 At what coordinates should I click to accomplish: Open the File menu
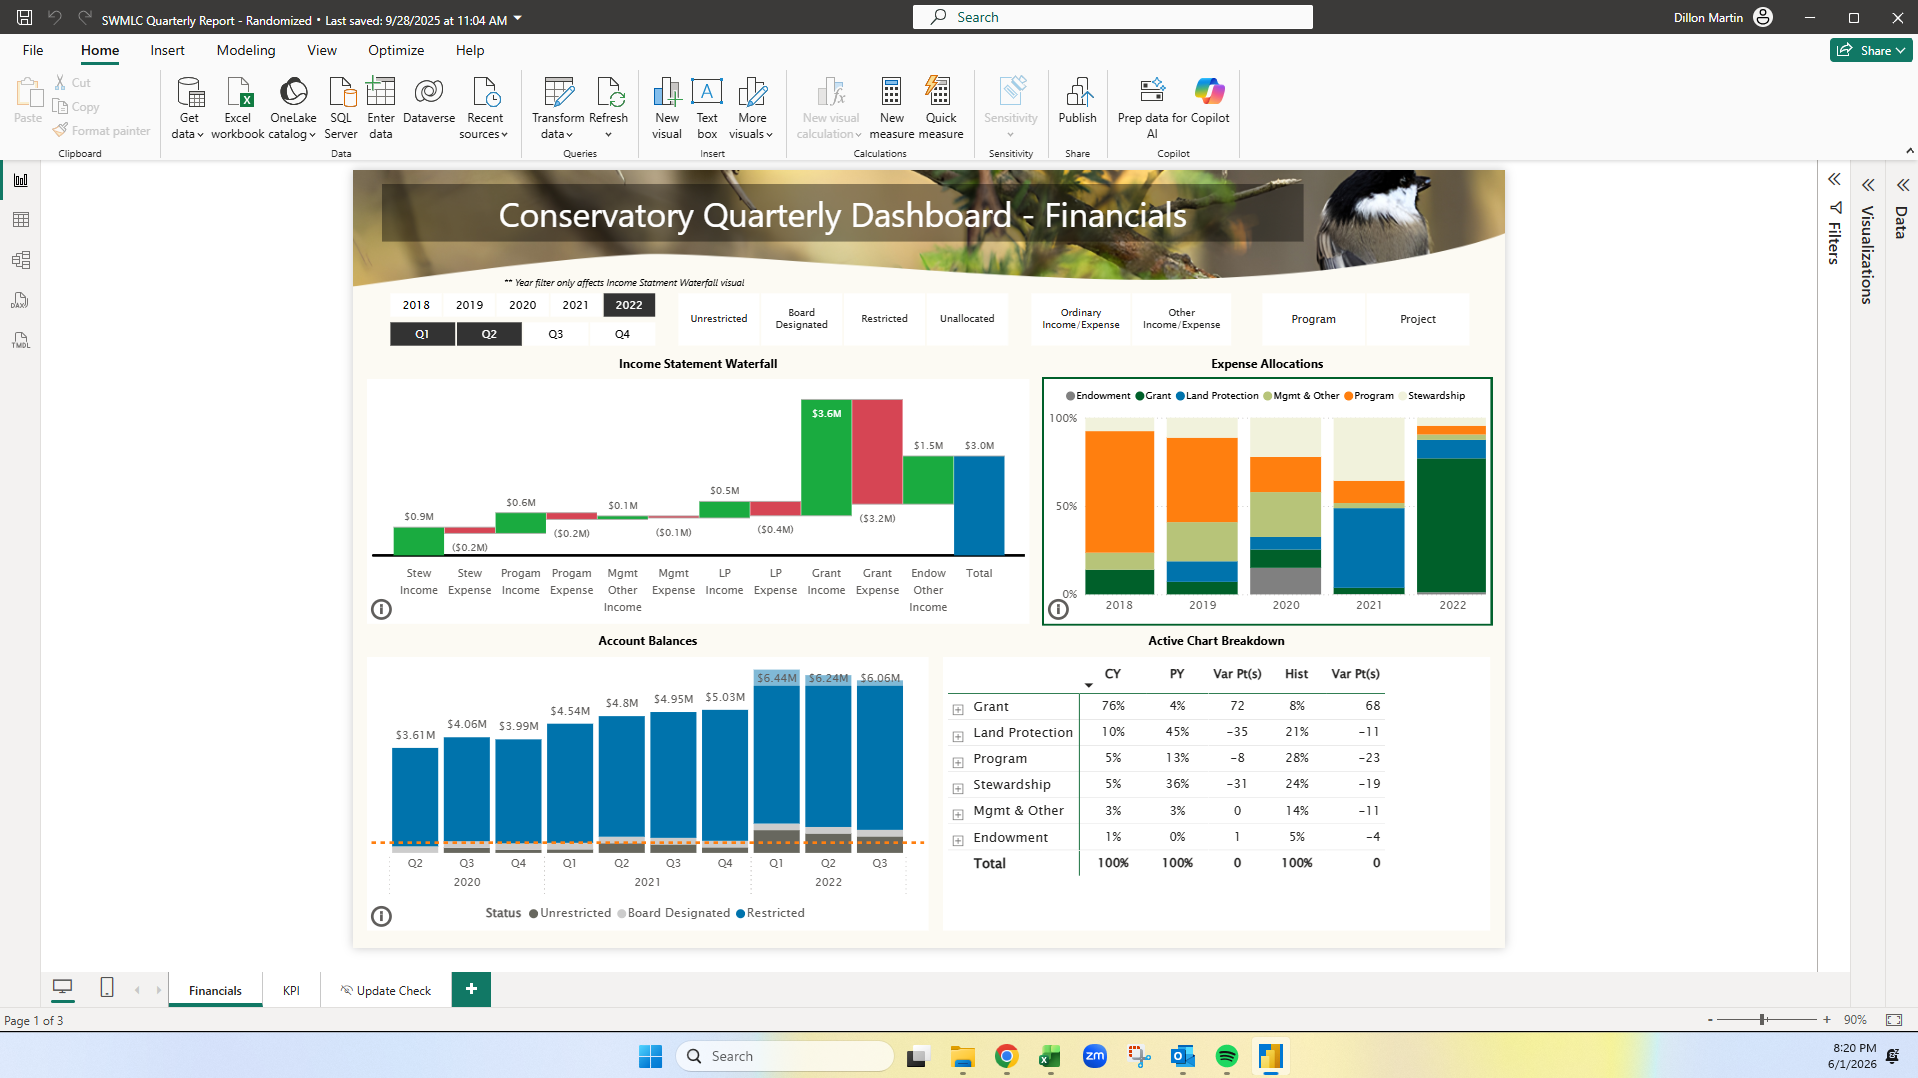pyautogui.click(x=33, y=50)
